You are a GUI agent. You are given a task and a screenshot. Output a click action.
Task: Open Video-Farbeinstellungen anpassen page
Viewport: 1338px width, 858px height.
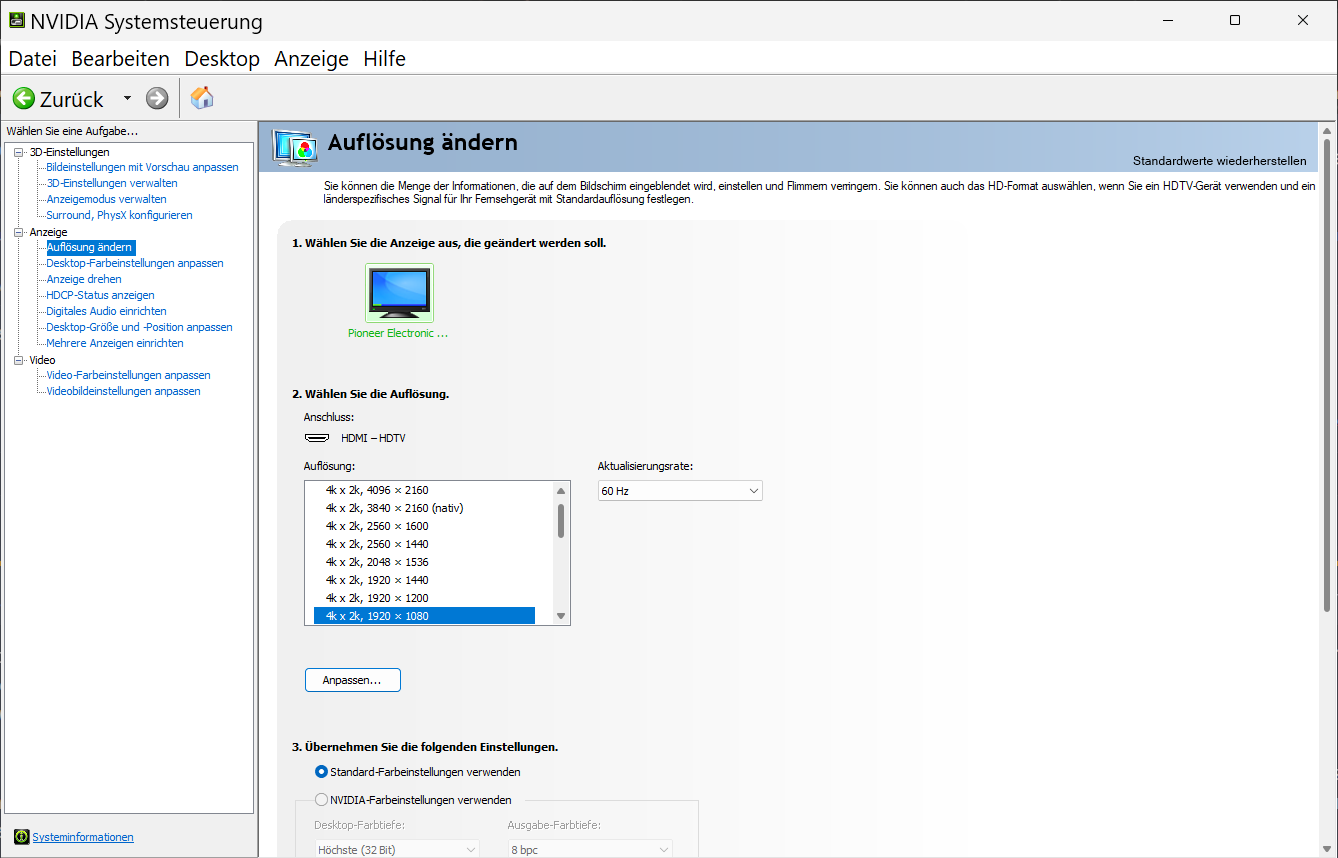point(129,375)
